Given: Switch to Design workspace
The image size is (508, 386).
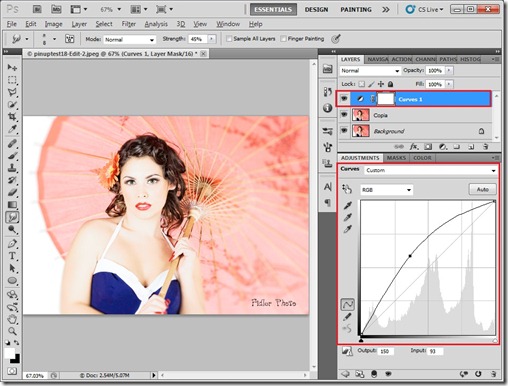Looking at the screenshot, I should pyautogui.click(x=316, y=9).
